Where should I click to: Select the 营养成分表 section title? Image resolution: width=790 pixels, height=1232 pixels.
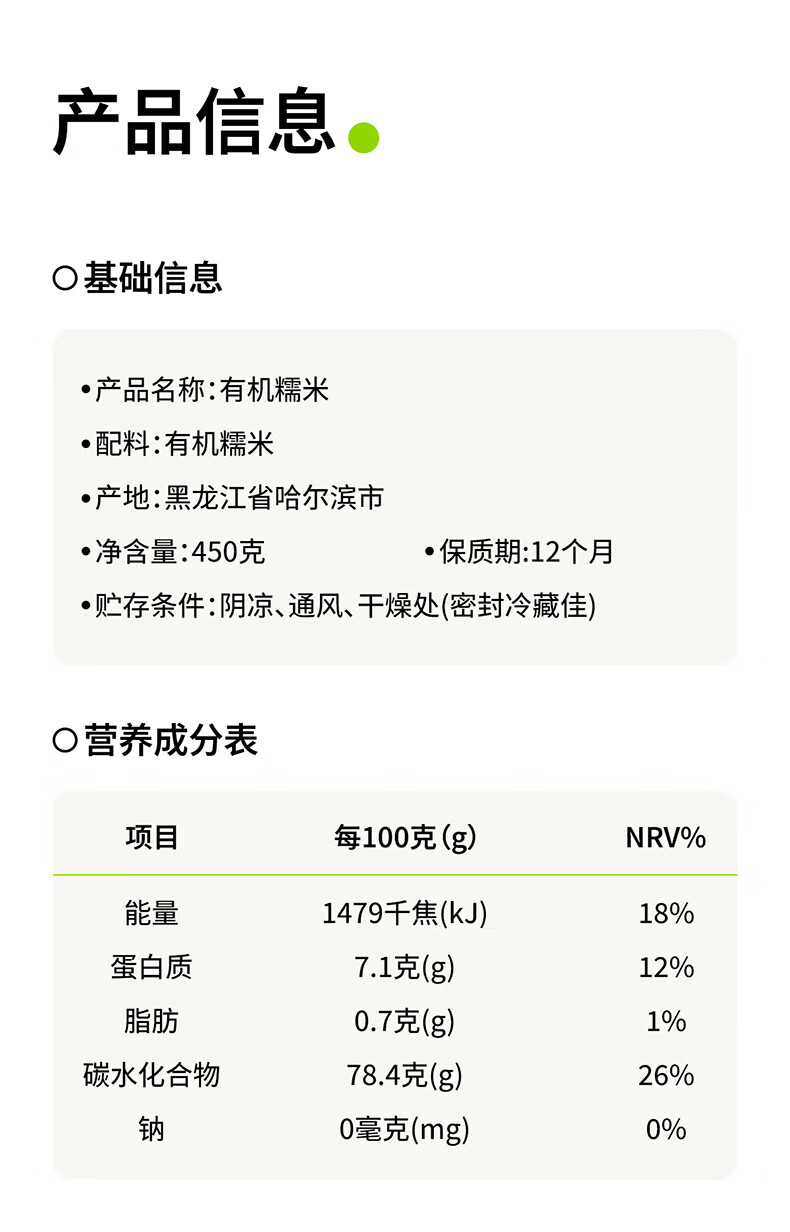tap(171, 741)
